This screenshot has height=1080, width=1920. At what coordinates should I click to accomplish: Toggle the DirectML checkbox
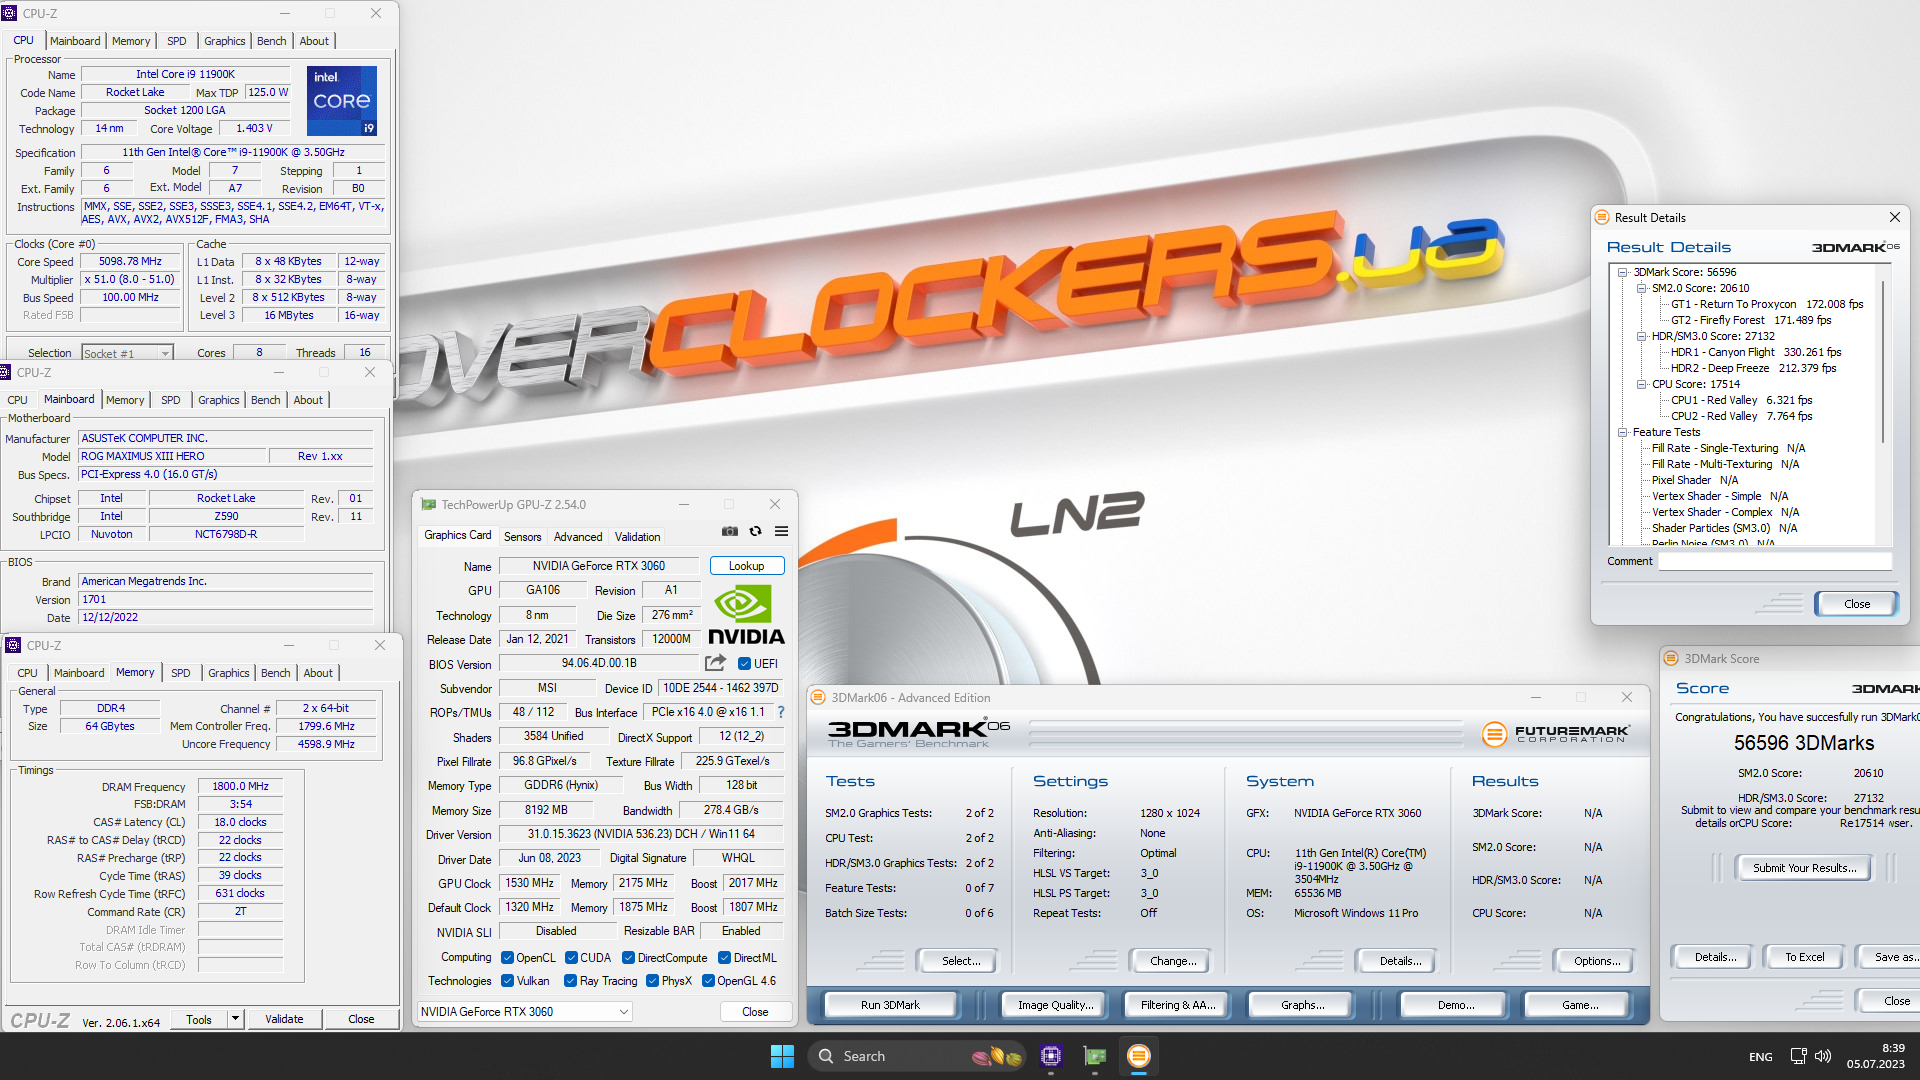pos(724,957)
